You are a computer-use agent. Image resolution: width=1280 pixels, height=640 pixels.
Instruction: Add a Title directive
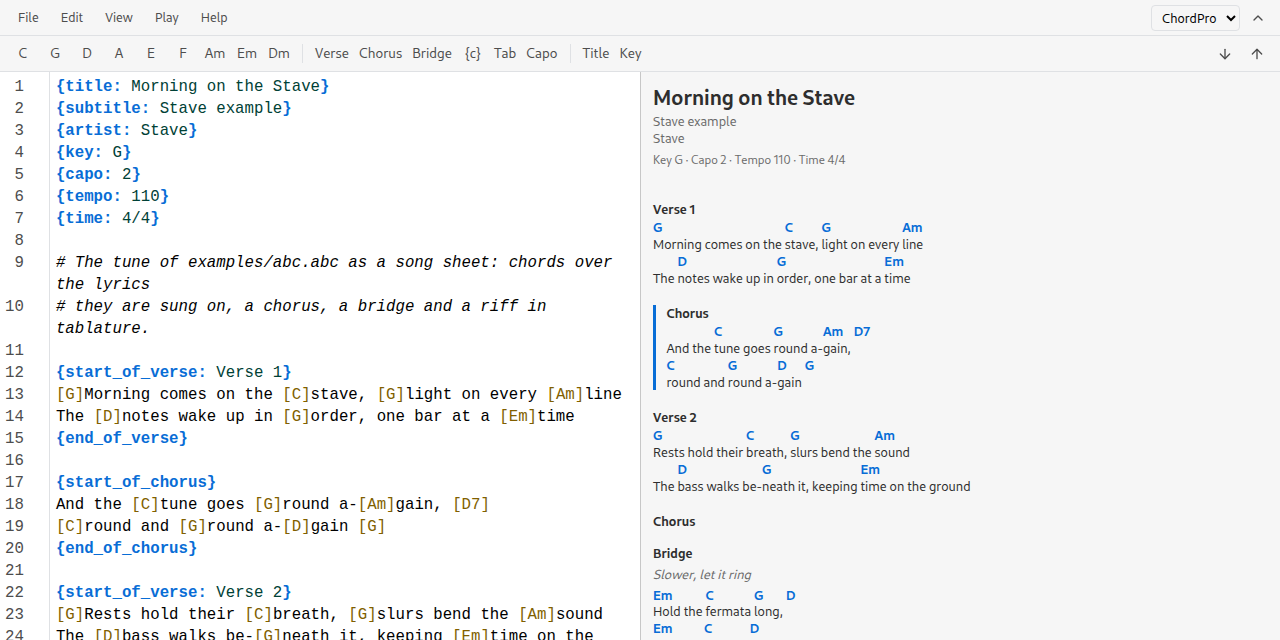(596, 54)
